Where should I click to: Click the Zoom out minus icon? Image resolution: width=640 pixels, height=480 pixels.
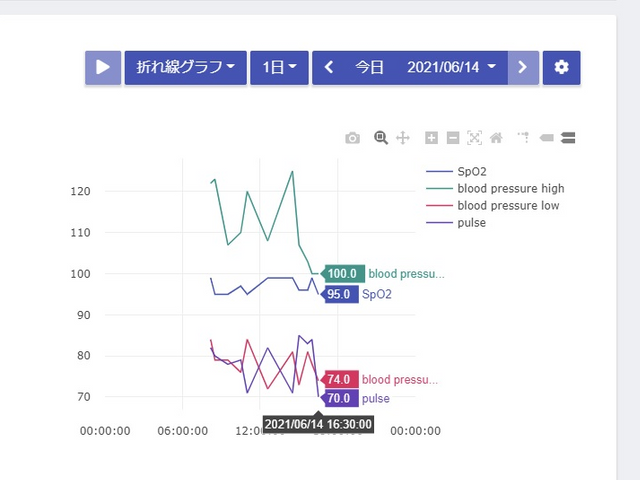coord(452,138)
